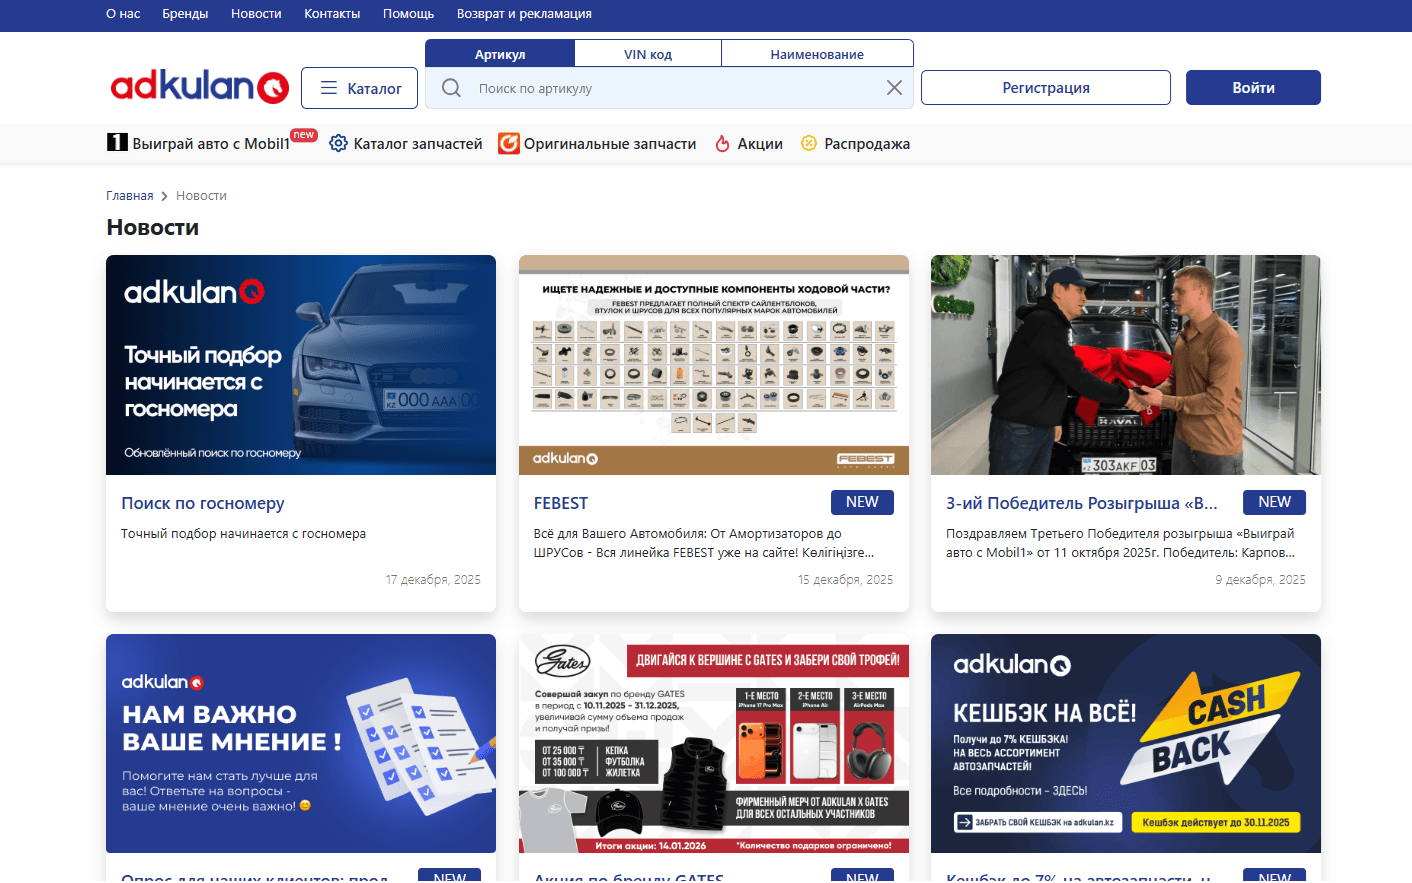Click the flame icon next to Акции
Image resolution: width=1412 pixels, height=883 pixels.
722,143
